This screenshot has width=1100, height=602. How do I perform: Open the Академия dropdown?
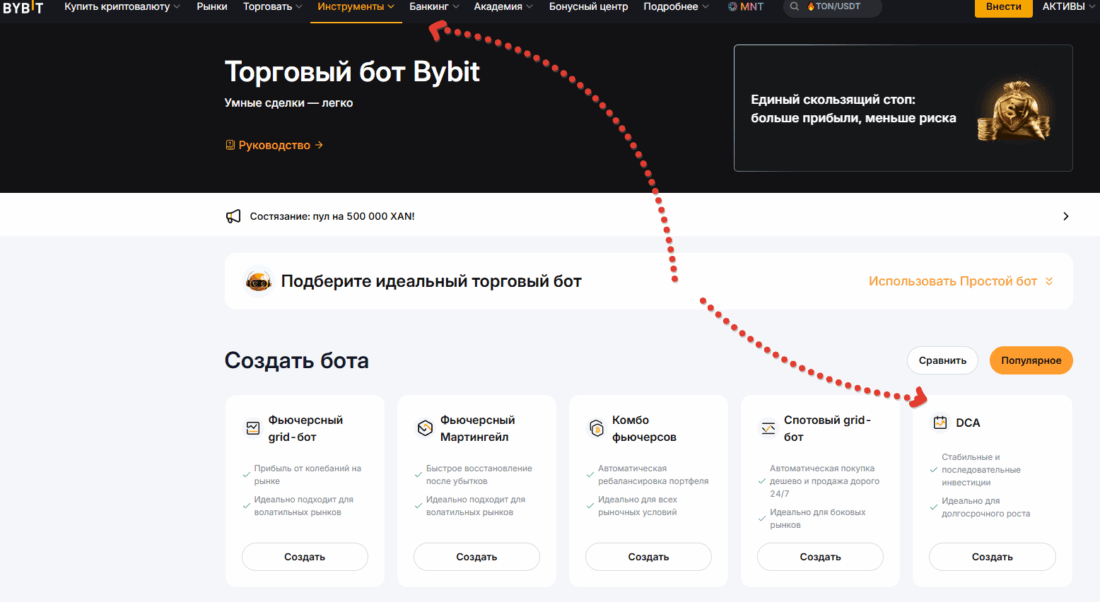click(503, 6)
